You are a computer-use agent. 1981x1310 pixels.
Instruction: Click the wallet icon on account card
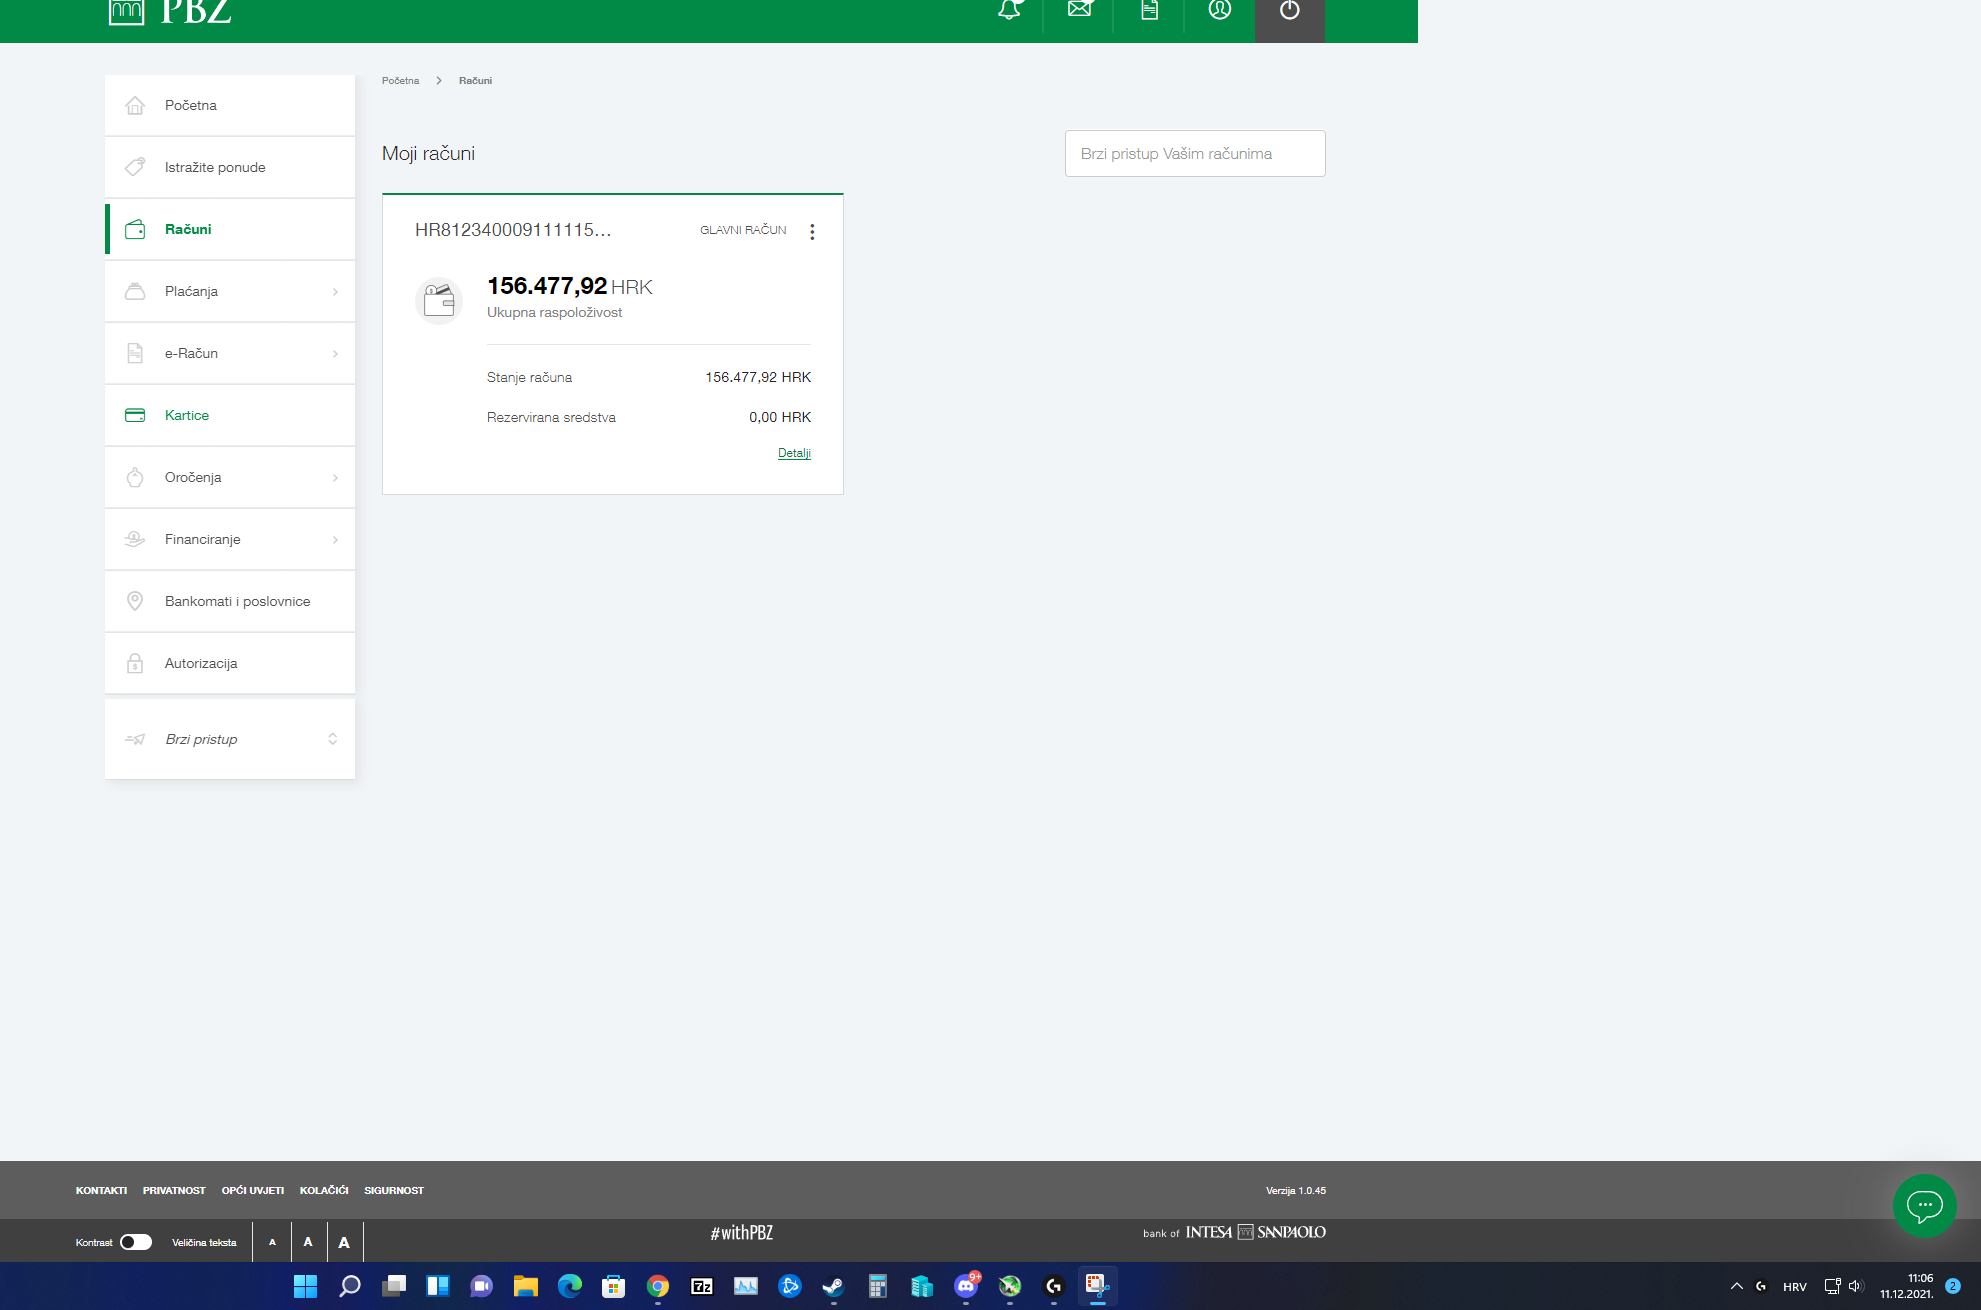[439, 300]
